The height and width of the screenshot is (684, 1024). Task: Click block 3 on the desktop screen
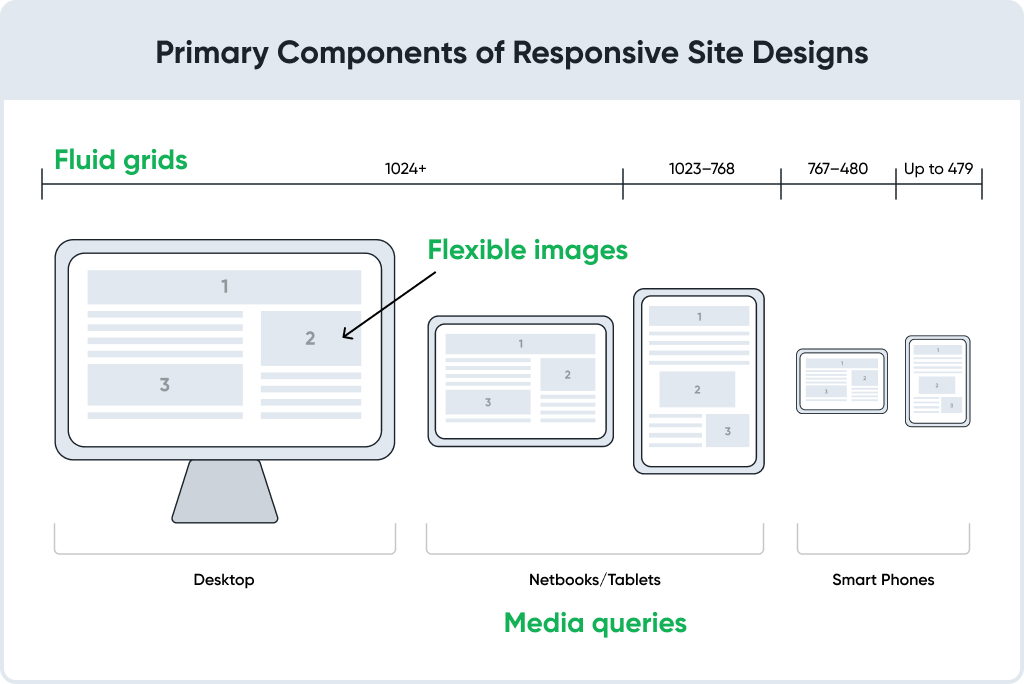(165, 385)
